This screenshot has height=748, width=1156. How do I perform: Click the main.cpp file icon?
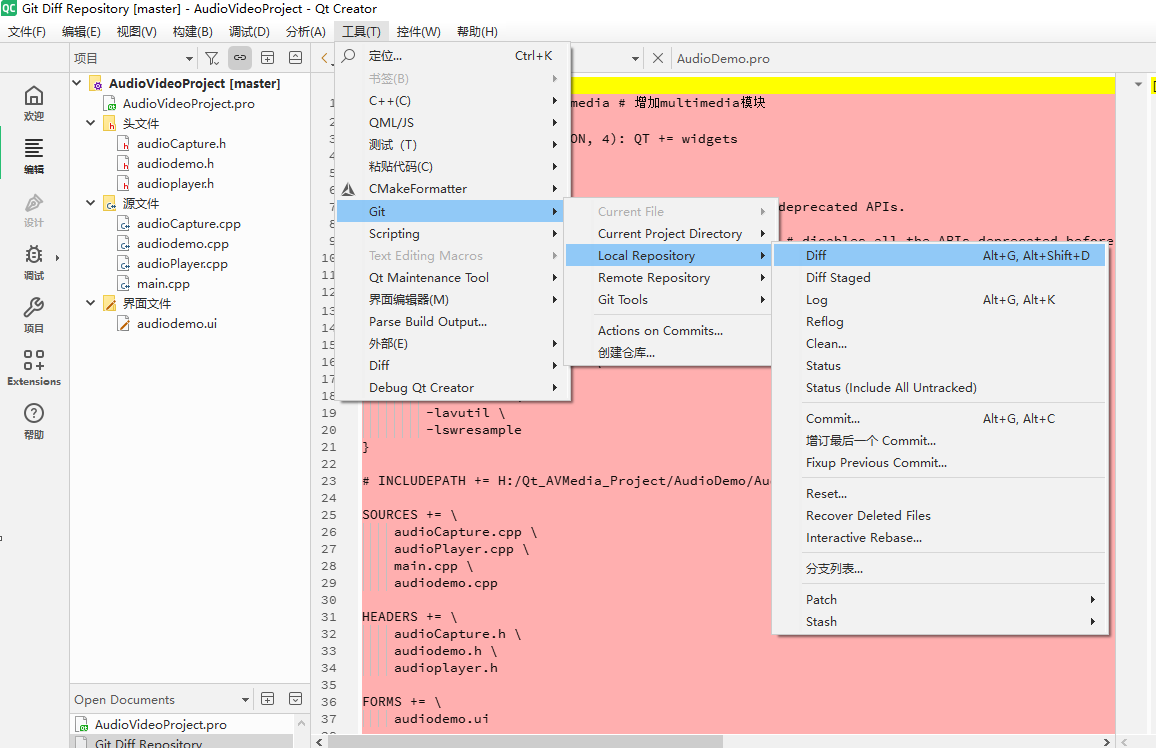click(124, 284)
